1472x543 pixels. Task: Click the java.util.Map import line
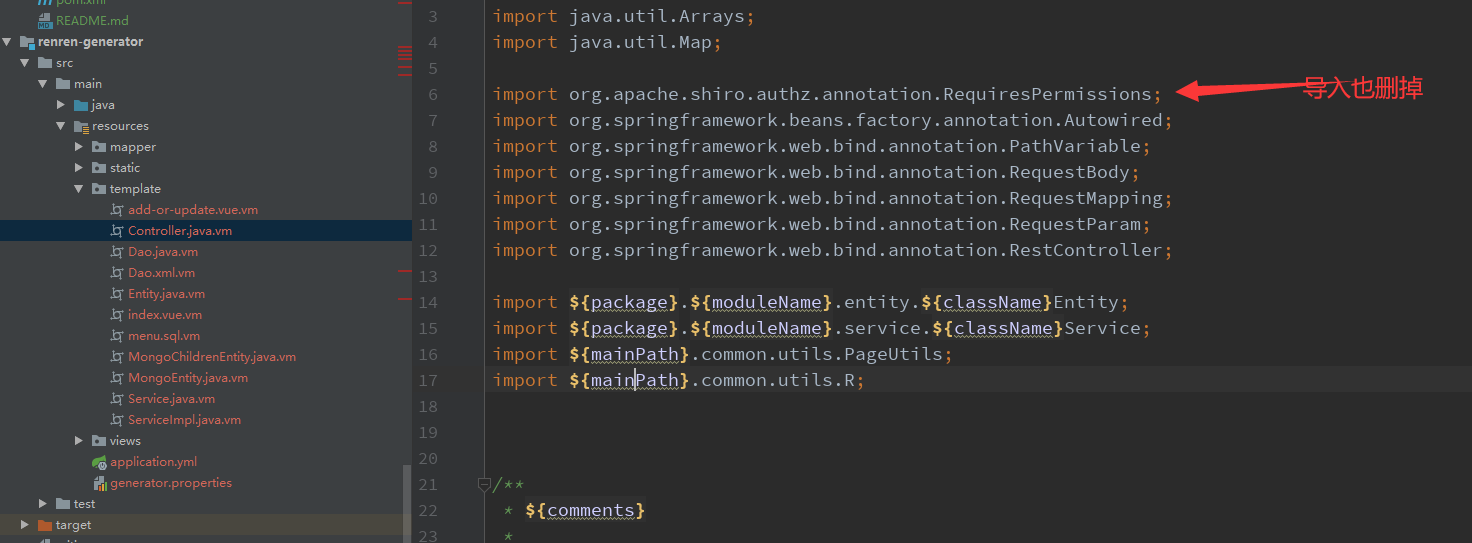[x=607, y=42]
